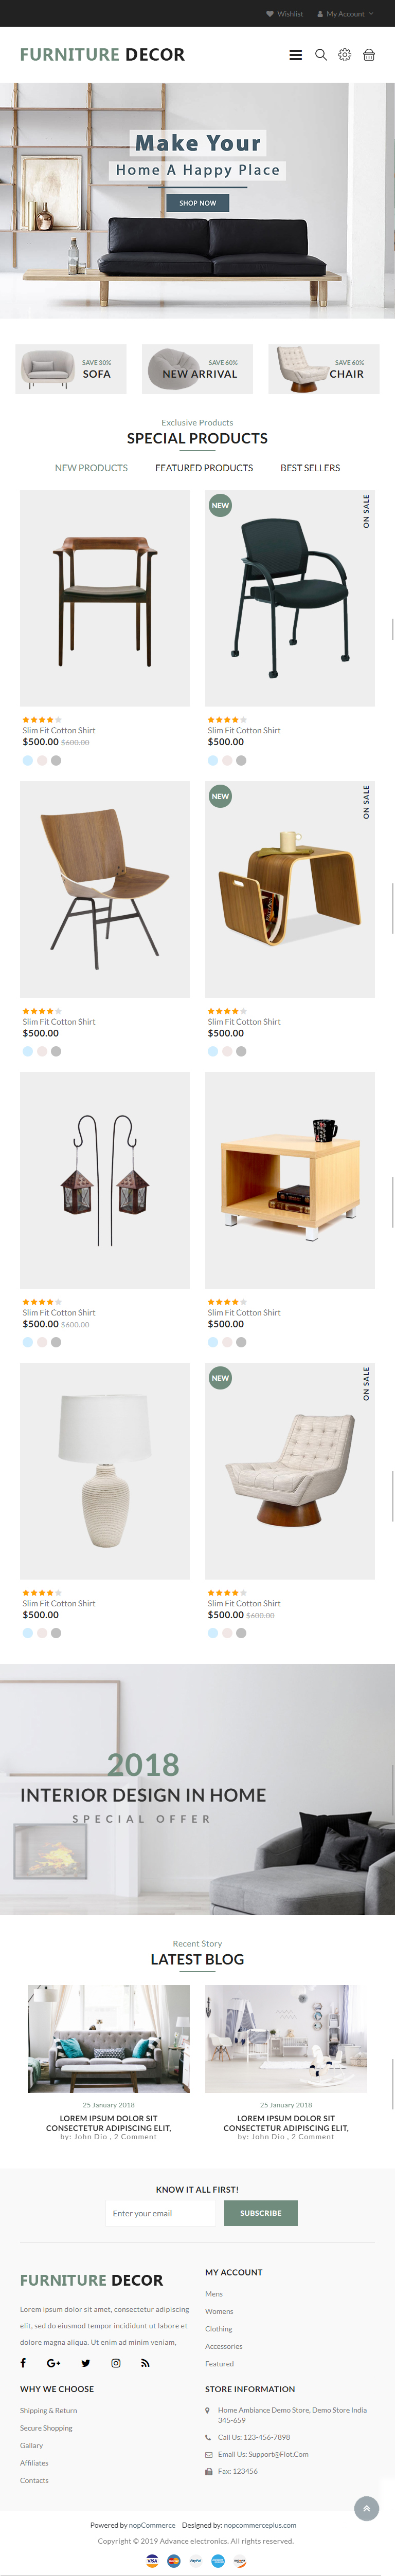The height and width of the screenshot is (2576, 395).
Task: Click the back-to-top arrow button
Action: tap(367, 2508)
